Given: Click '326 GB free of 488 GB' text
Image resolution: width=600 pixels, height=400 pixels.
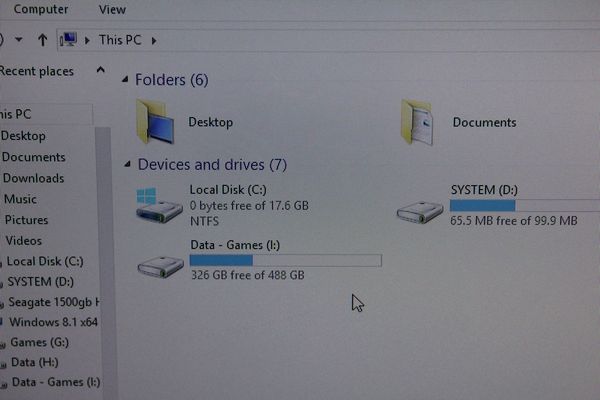Looking at the screenshot, I should click(x=248, y=275).
